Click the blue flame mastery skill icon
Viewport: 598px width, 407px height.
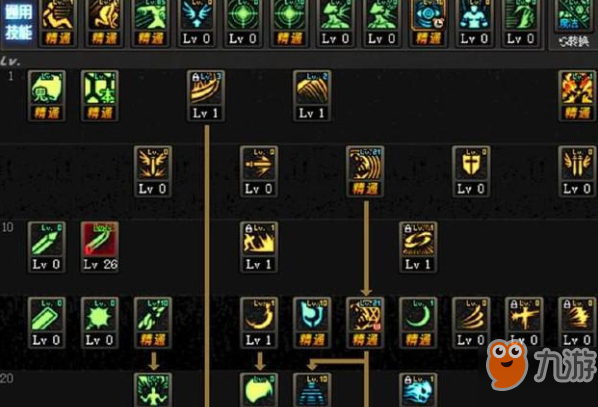(312, 322)
